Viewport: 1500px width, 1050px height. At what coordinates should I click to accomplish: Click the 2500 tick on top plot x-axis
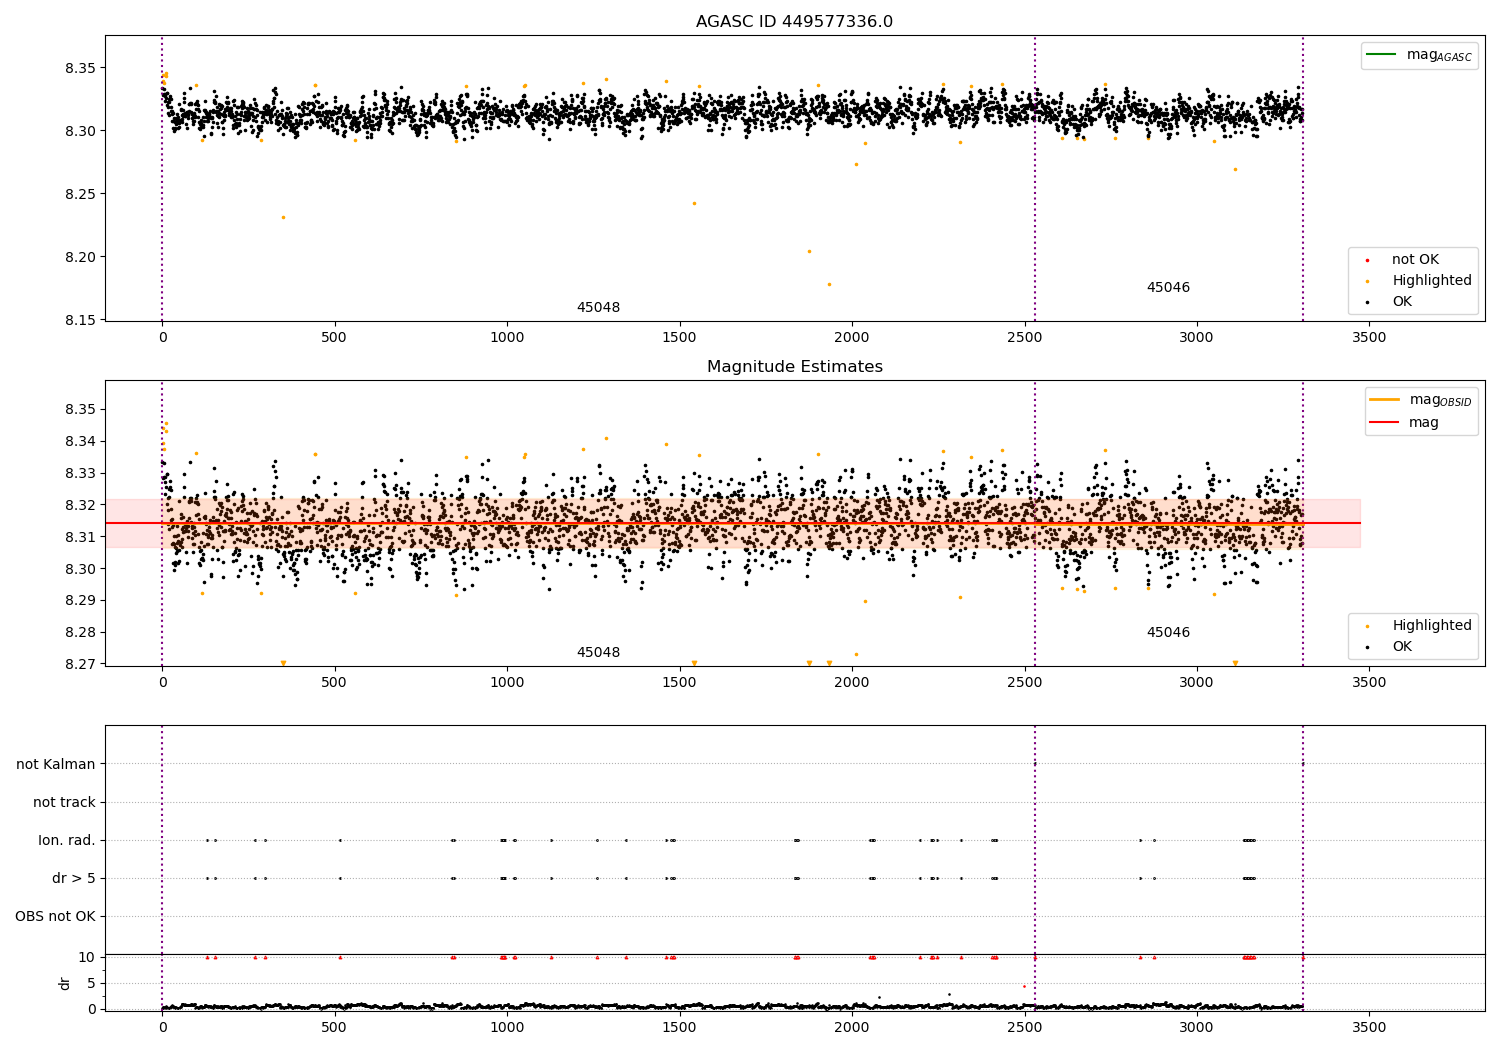(1024, 338)
